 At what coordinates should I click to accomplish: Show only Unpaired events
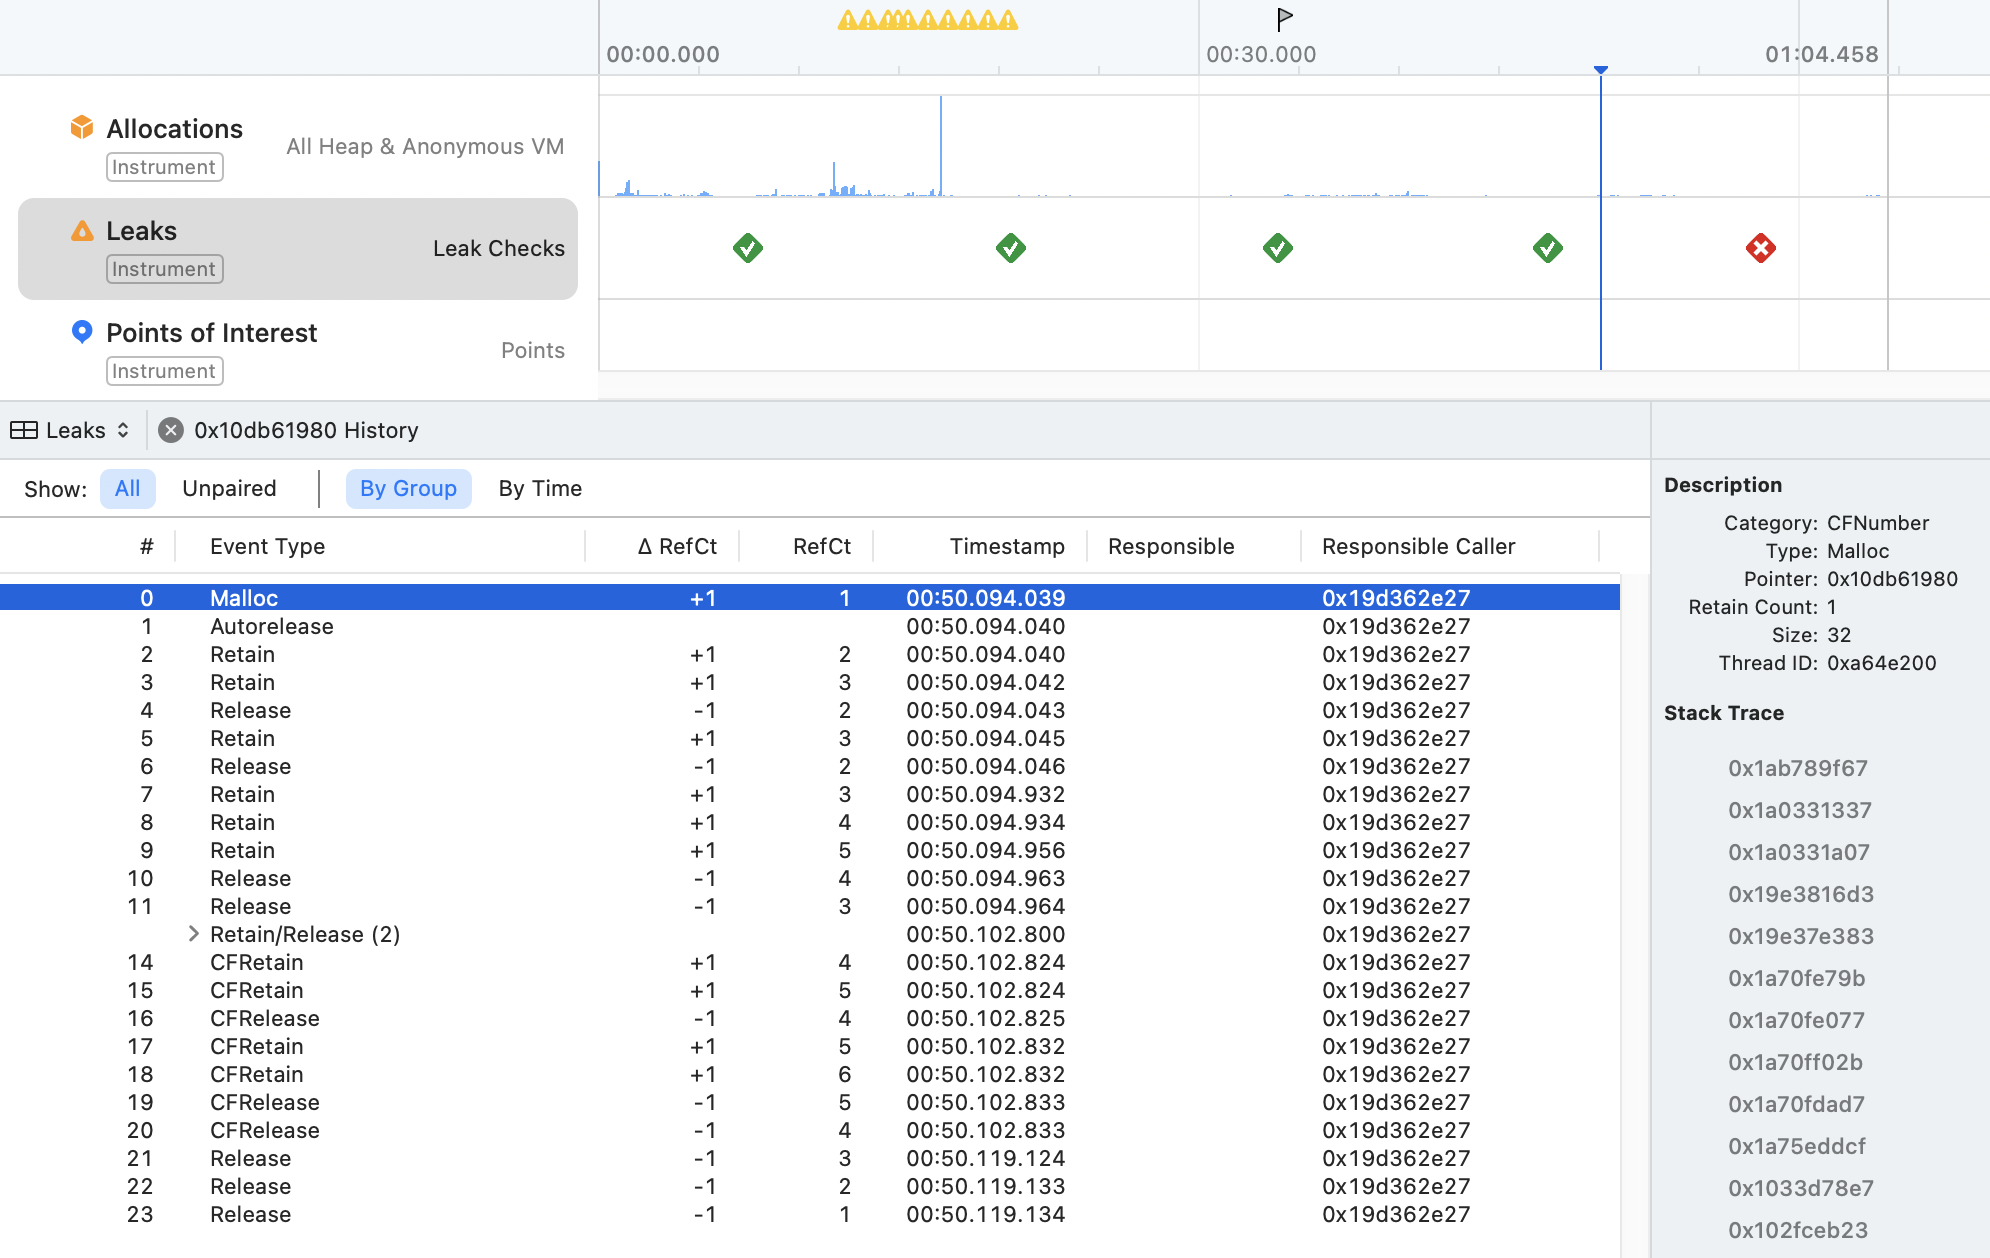coord(229,489)
